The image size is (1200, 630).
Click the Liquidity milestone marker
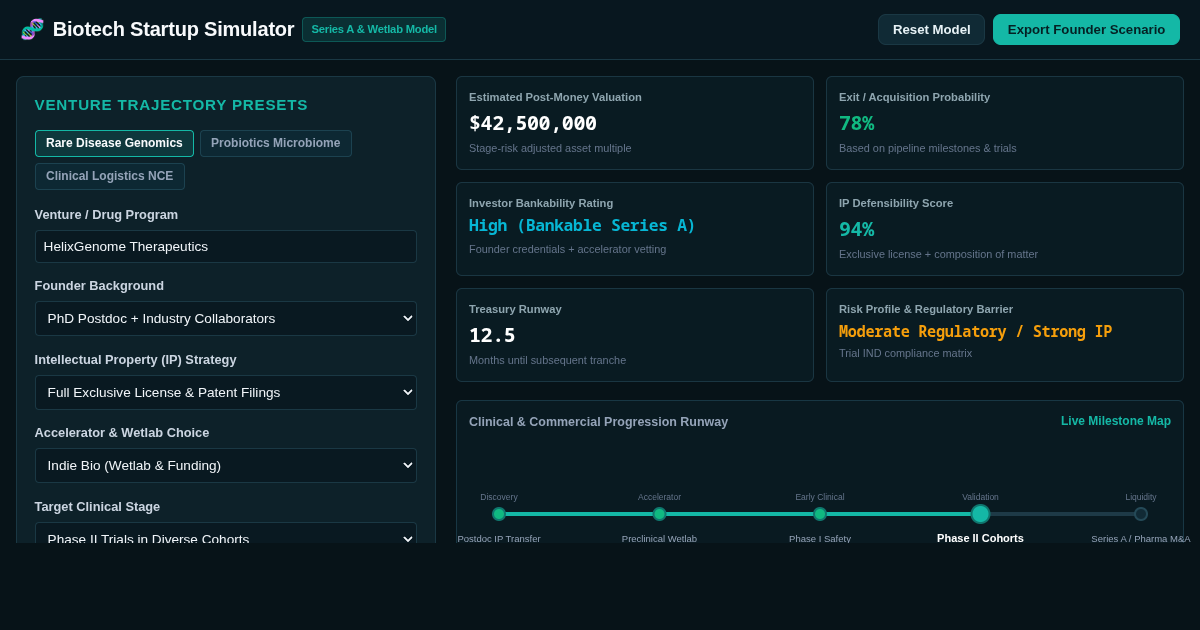click(x=1141, y=514)
